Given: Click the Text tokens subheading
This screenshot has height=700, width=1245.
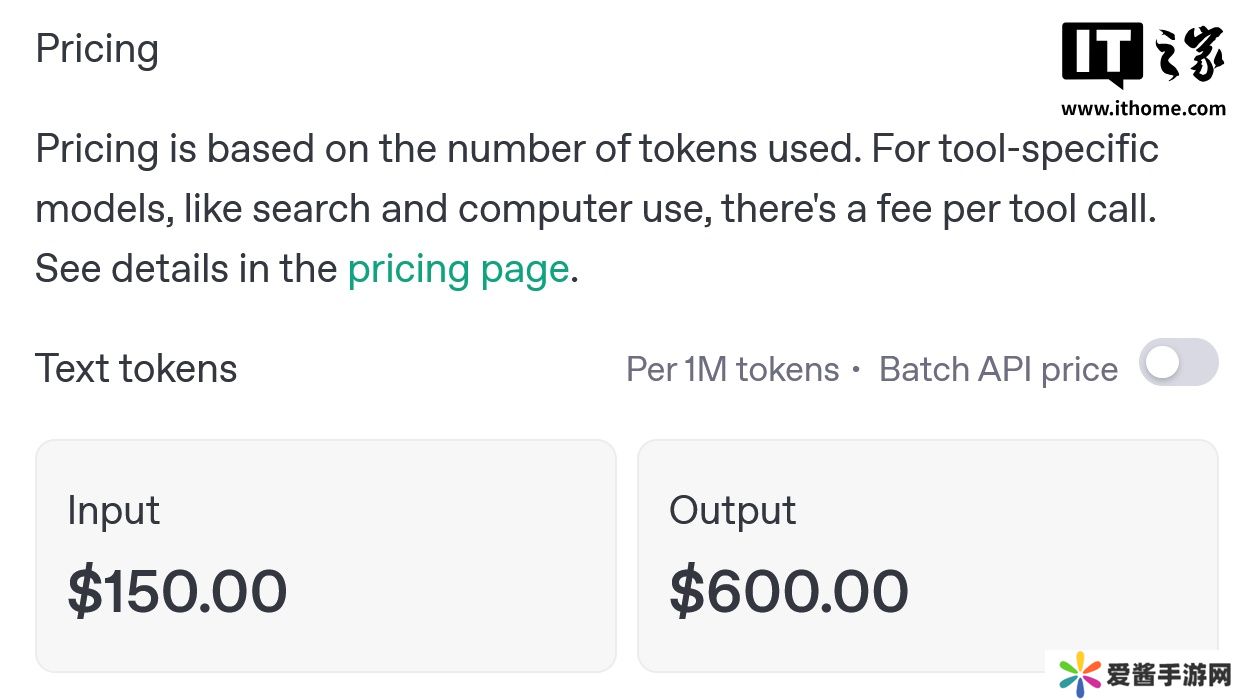Looking at the screenshot, I should point(136,368).
